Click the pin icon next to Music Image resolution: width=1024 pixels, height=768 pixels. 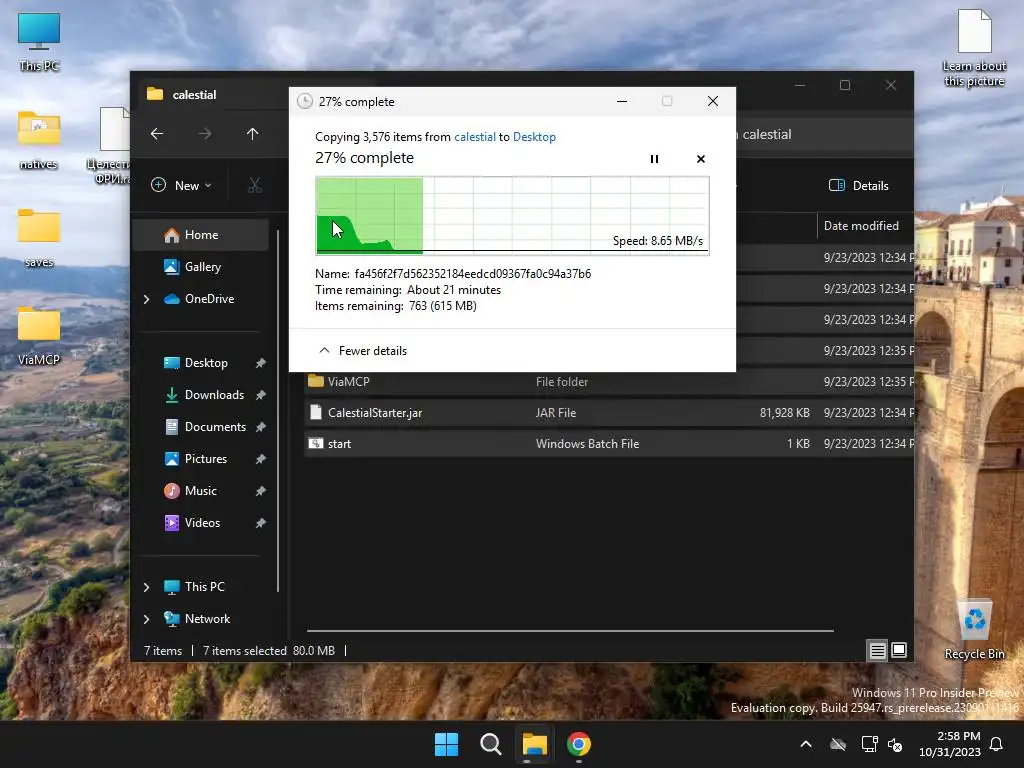[x=261, y=491]
